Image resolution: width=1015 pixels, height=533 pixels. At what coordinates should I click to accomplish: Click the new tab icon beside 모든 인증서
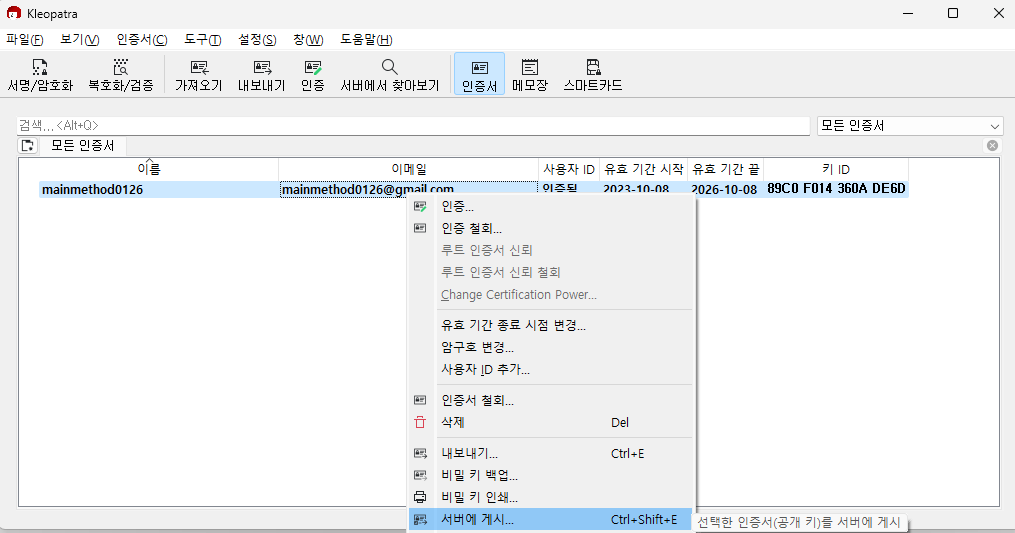tap(28, 146)
